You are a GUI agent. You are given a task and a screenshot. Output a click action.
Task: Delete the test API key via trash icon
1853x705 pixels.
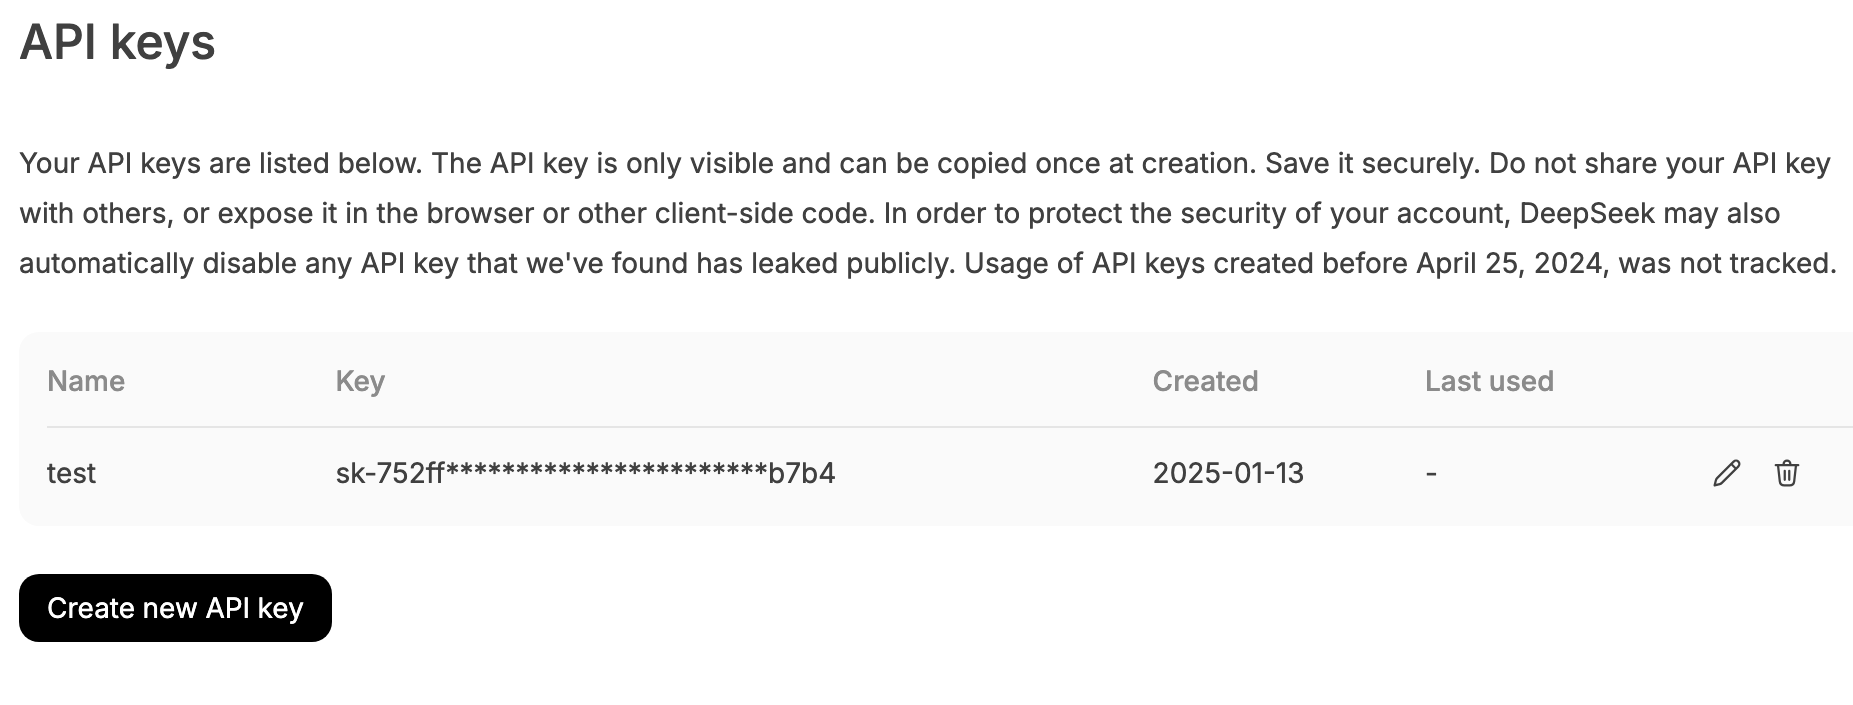1786,473
